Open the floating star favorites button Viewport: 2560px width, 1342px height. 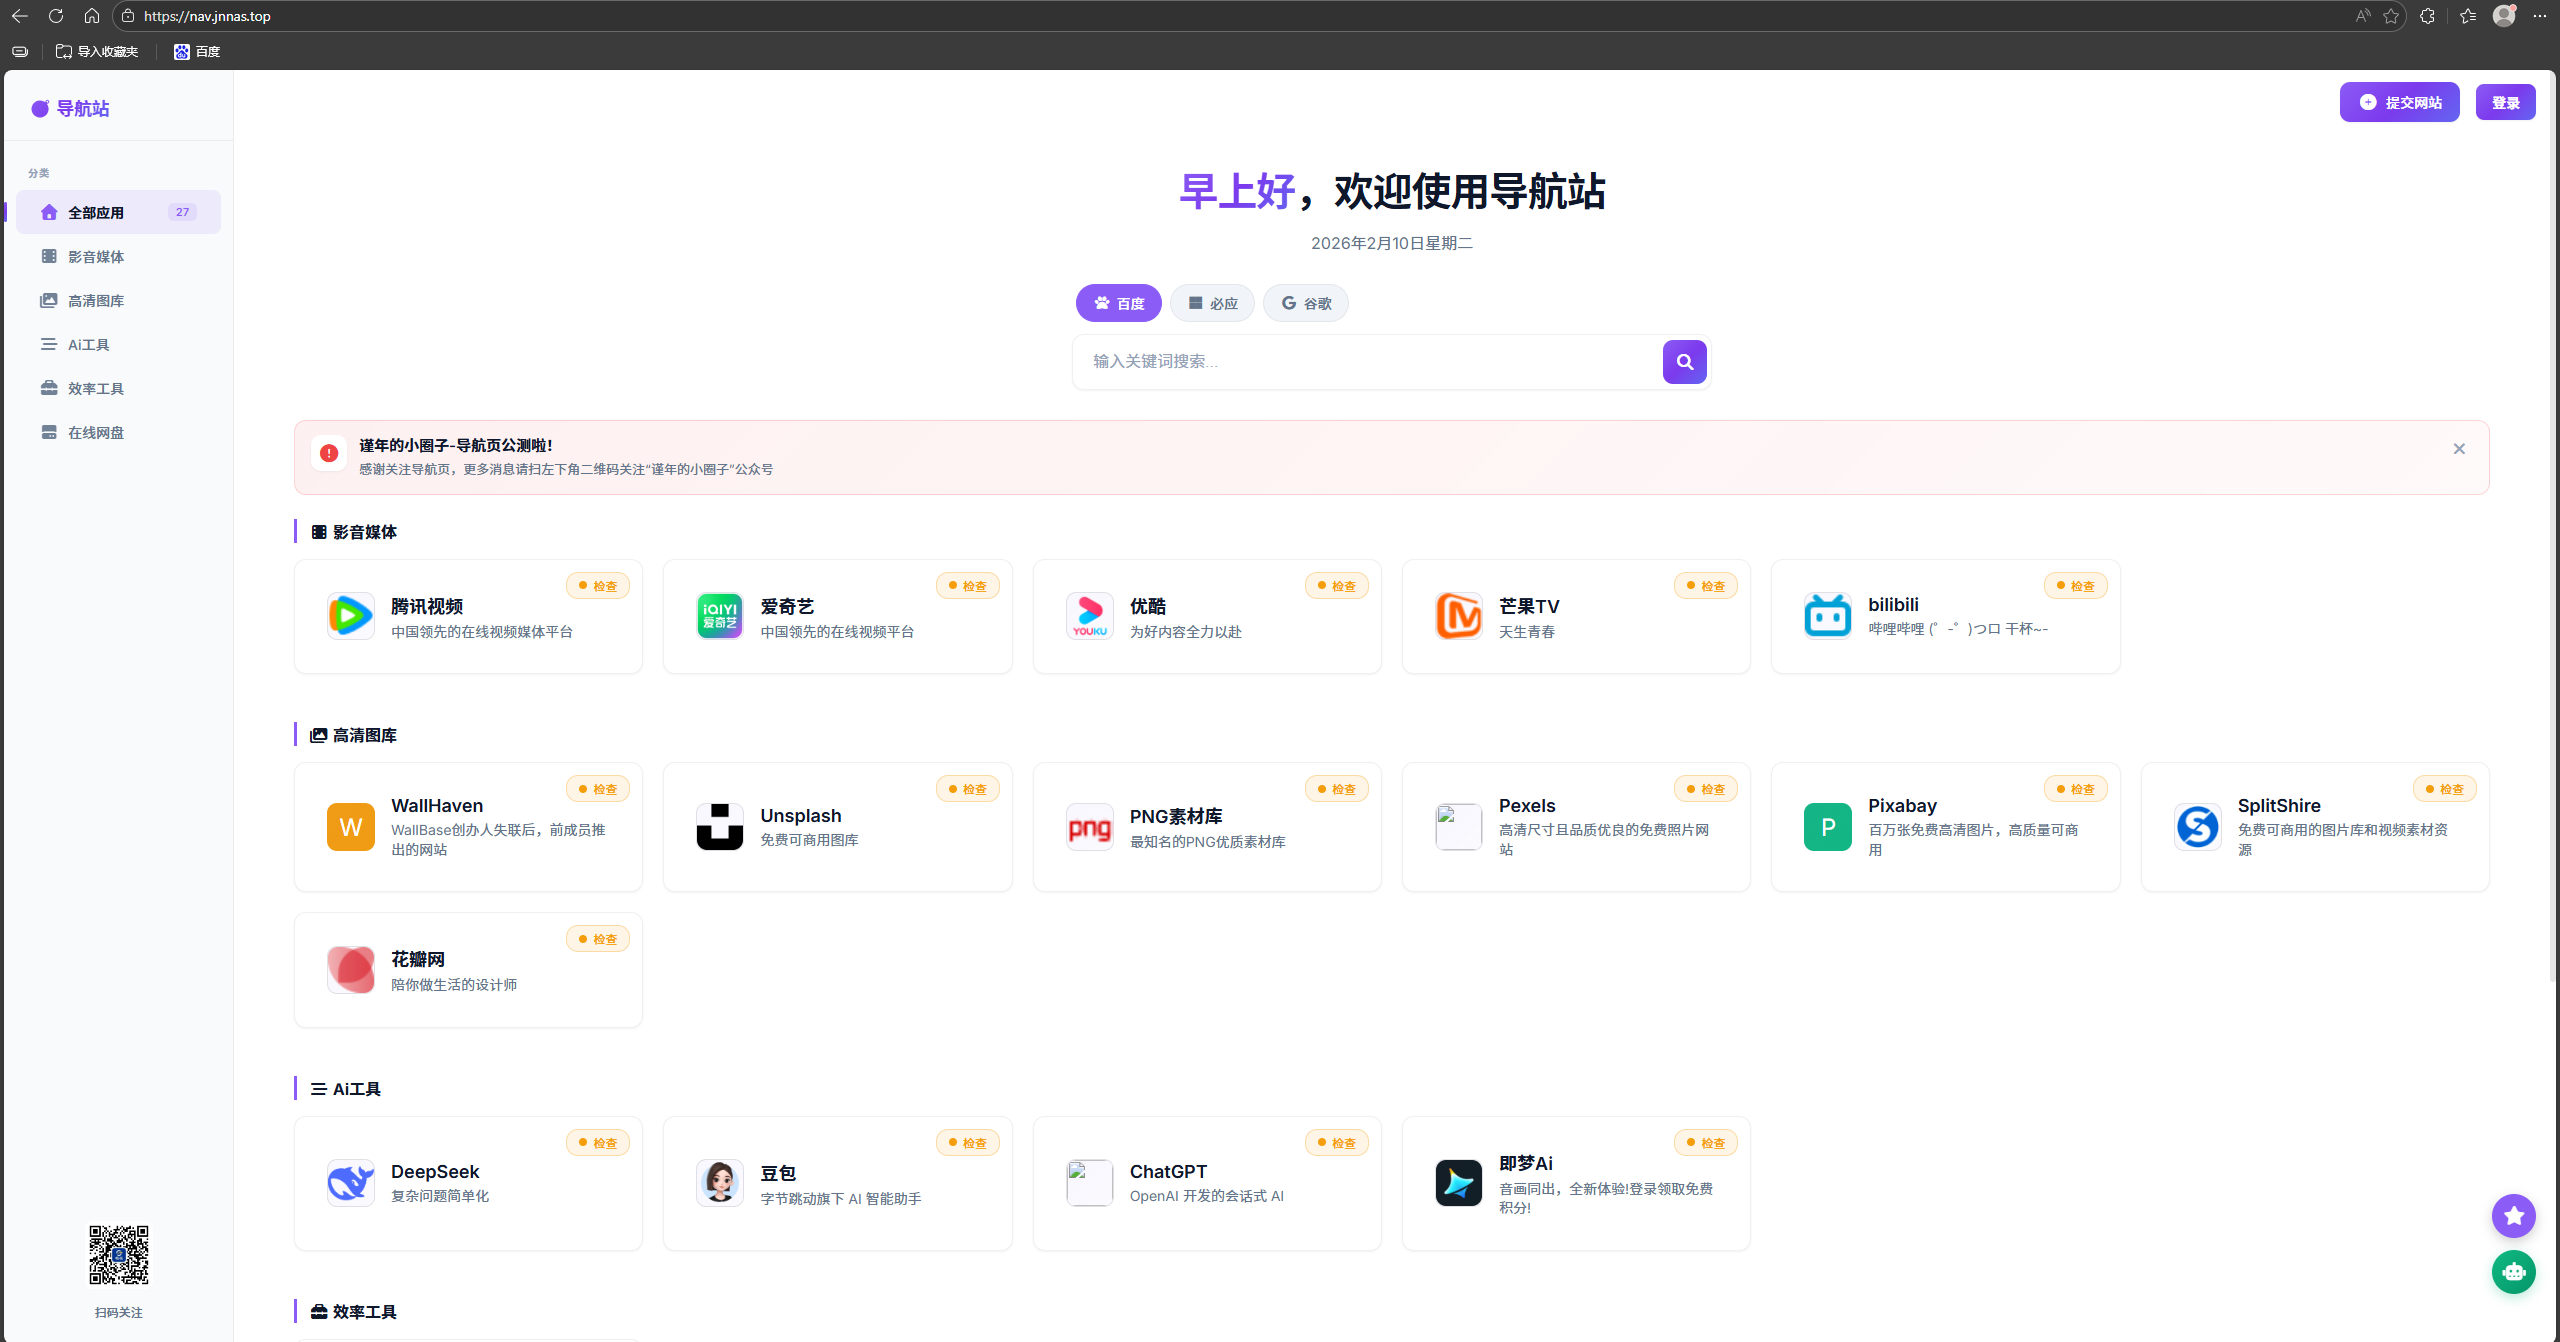point(2513,1216)
